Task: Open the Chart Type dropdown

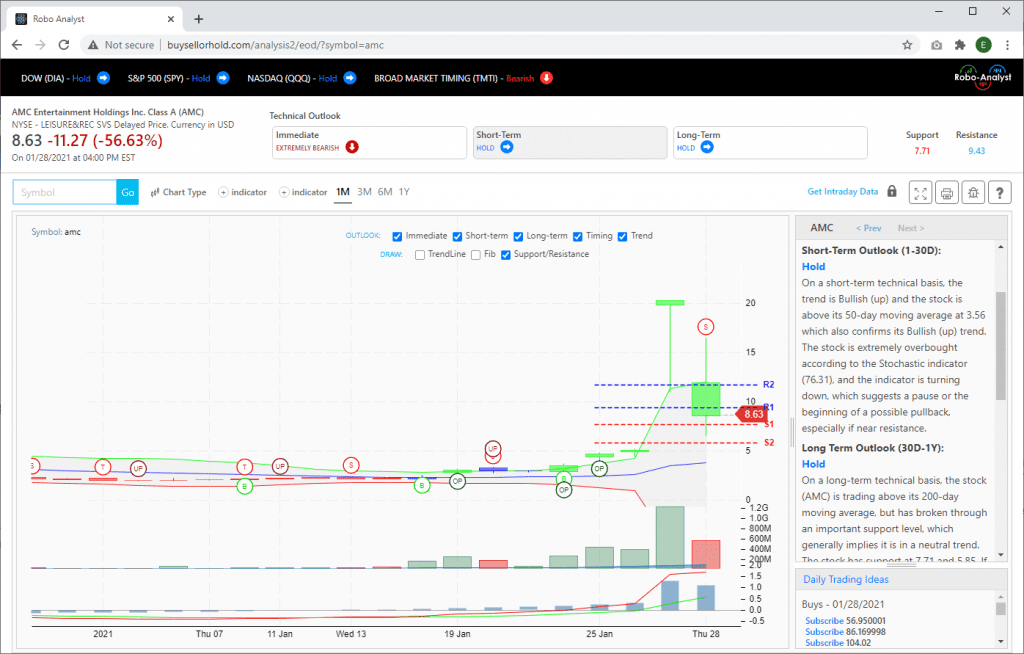Action: [178, 192]
